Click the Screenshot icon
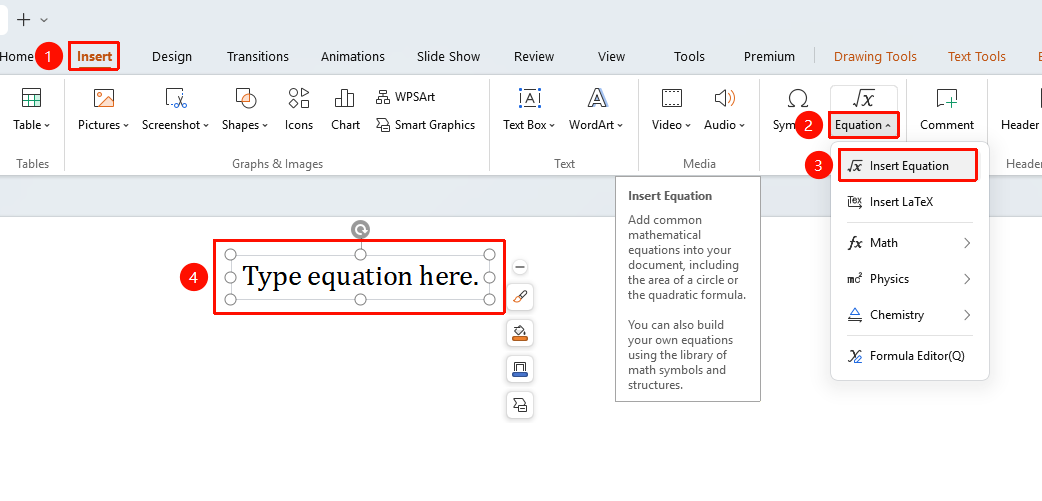The width and height of the screenshot is (1042, 501). pyautogui.click(x=175, y=98)
